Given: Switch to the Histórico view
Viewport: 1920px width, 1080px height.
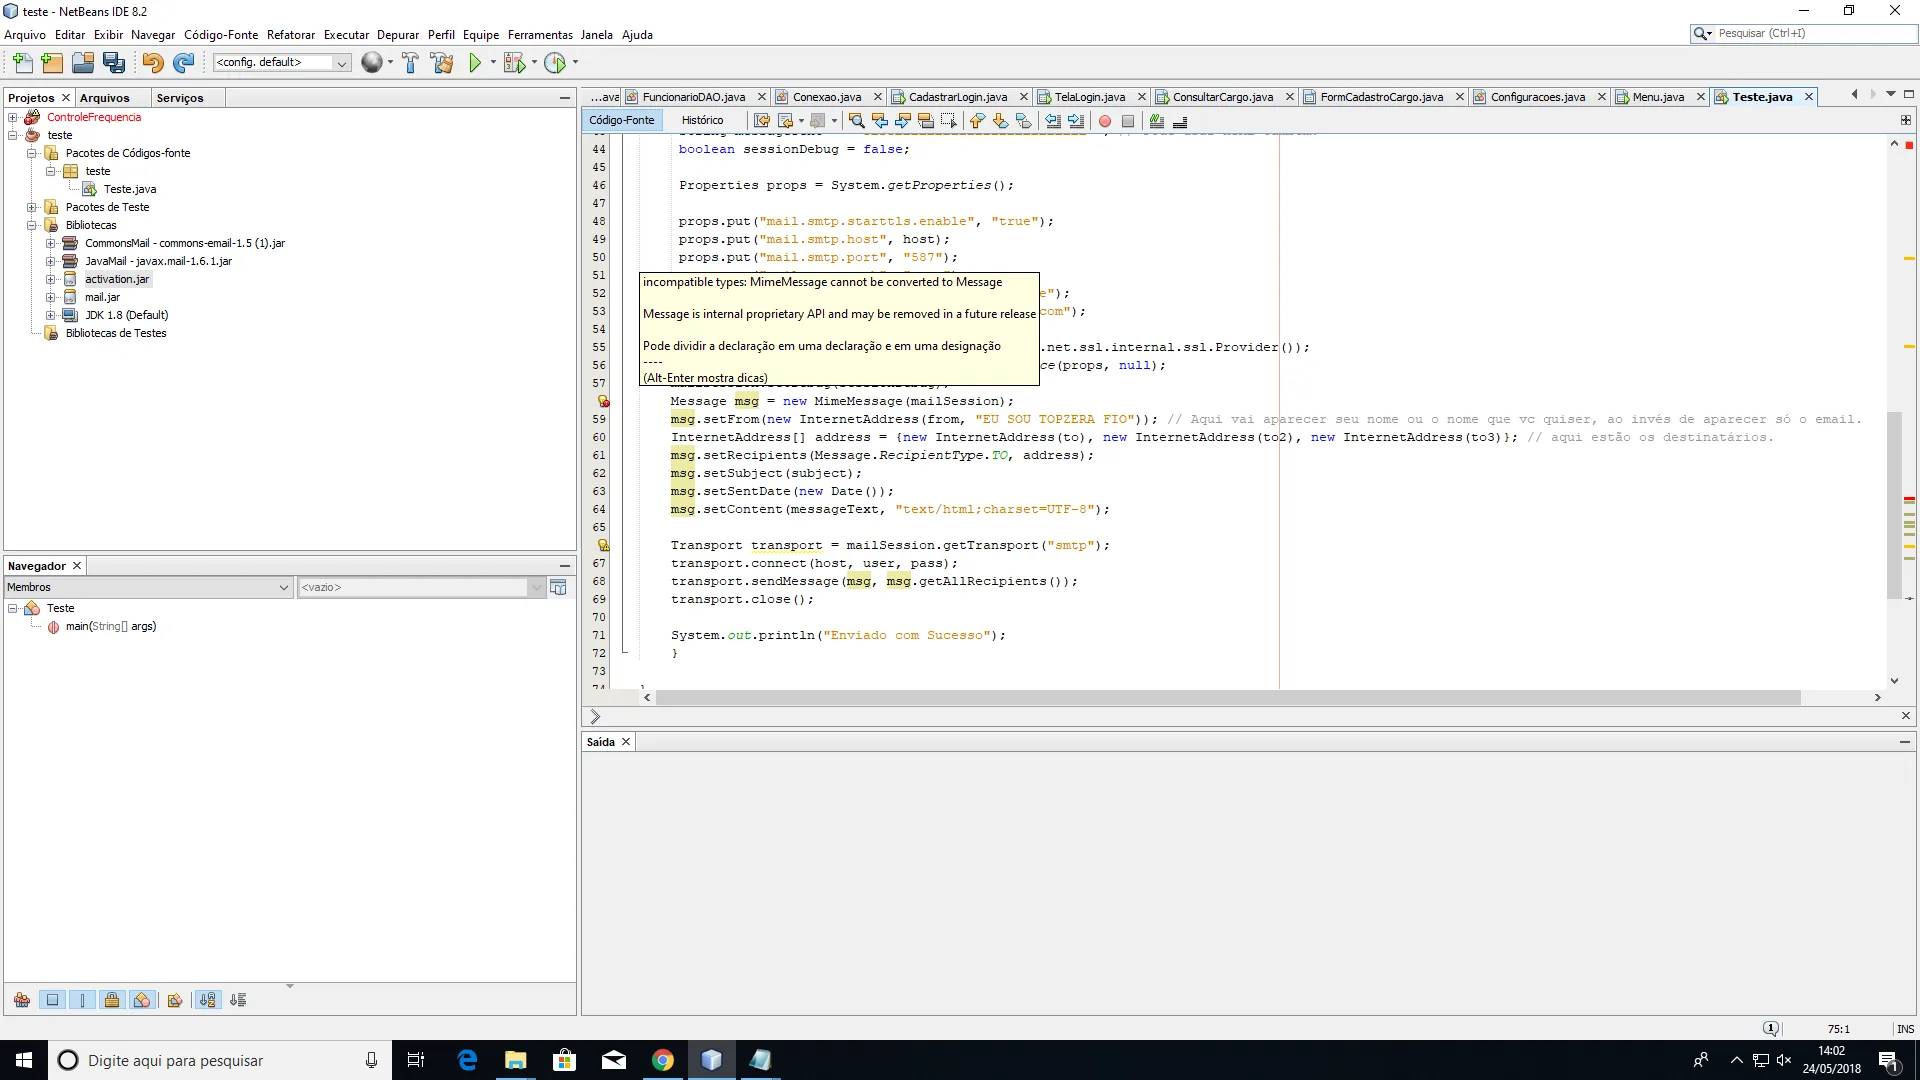Looking at the screenshot, I should 702,121.
